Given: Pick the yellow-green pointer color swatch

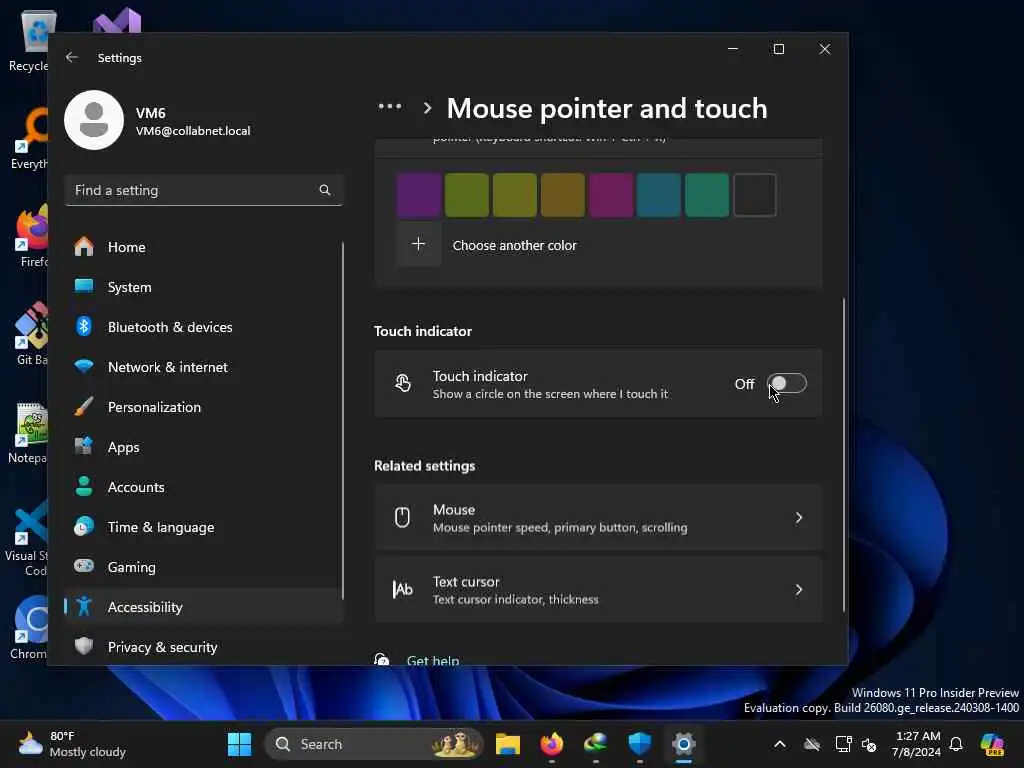Looking at the screenshot, I should [x=515, y=195].
